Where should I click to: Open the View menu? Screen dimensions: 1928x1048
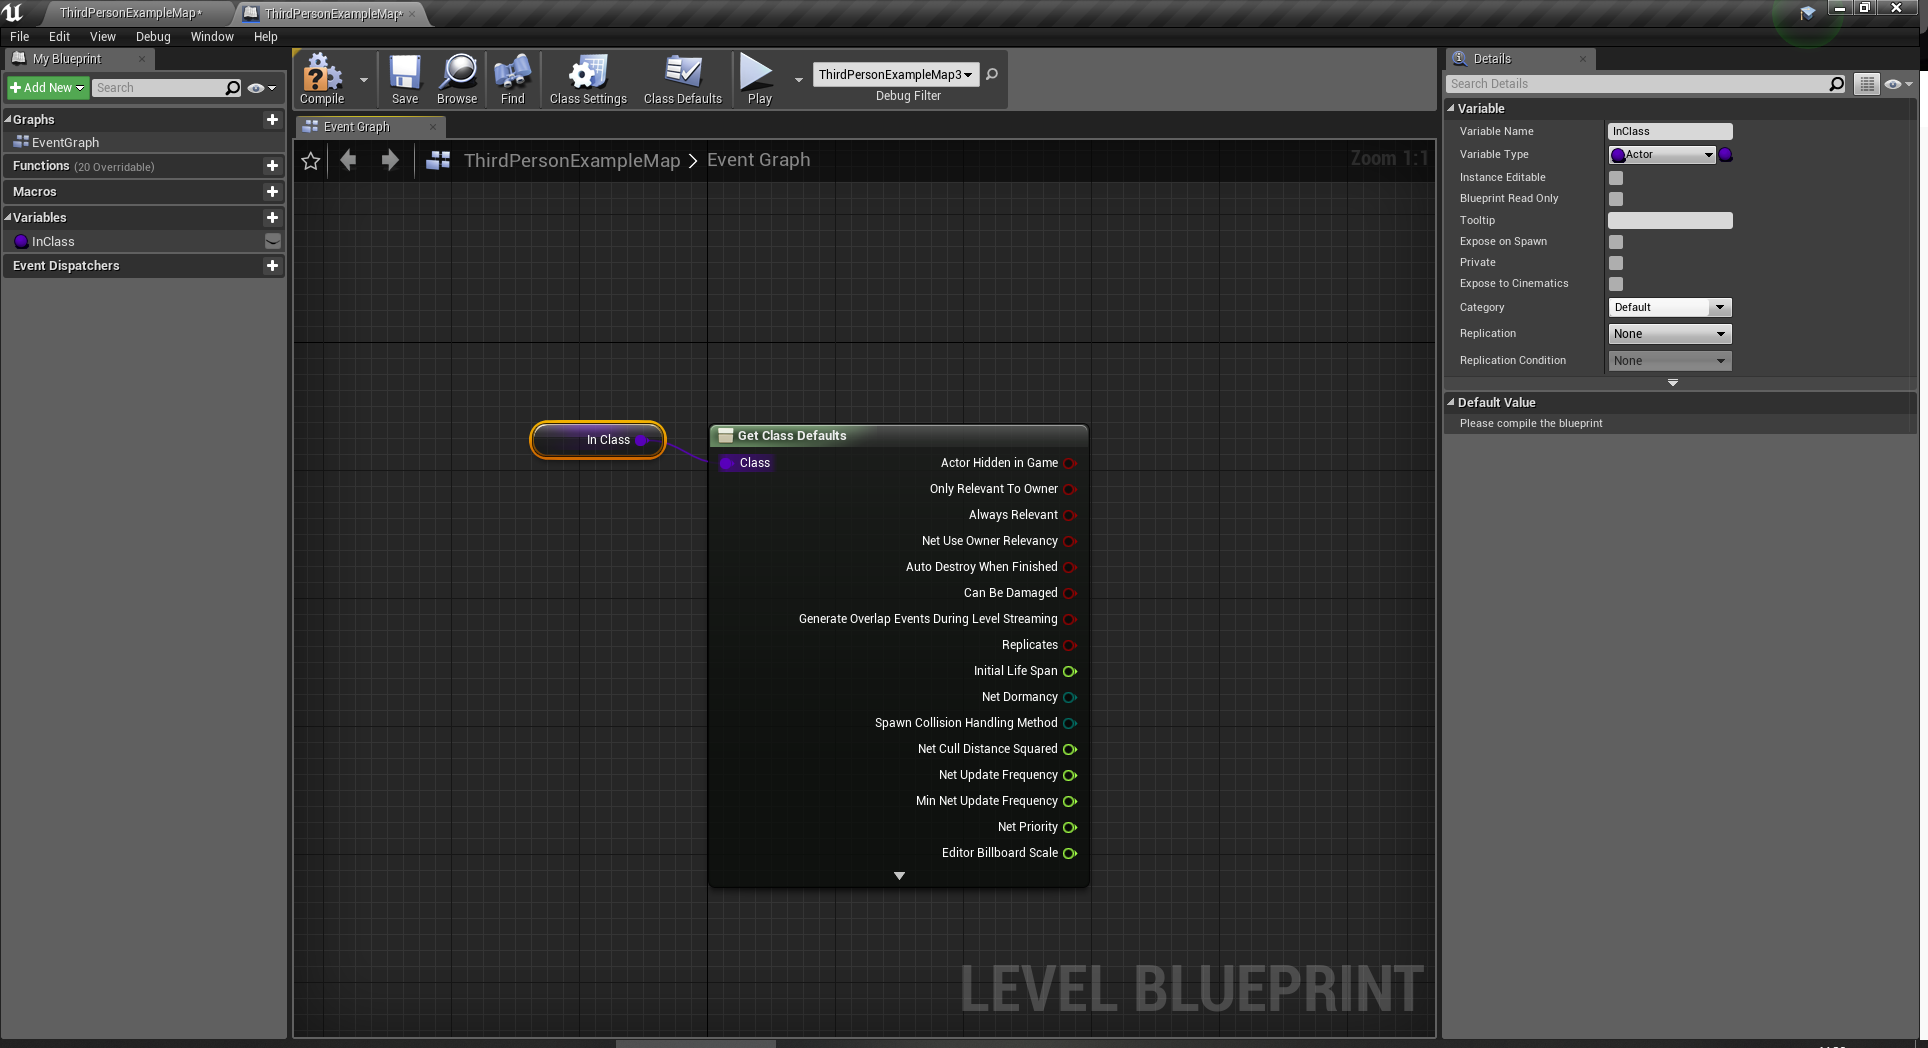(x=103, y=37)
